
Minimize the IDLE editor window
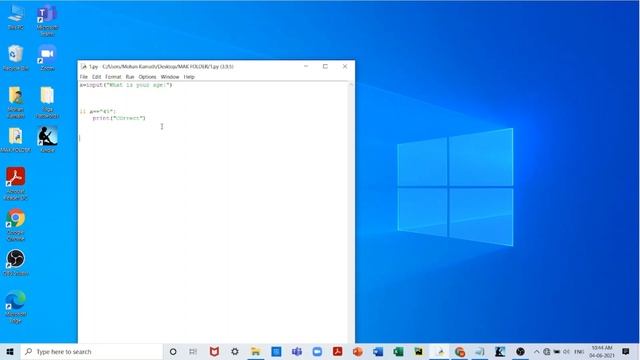click(306, 66)
